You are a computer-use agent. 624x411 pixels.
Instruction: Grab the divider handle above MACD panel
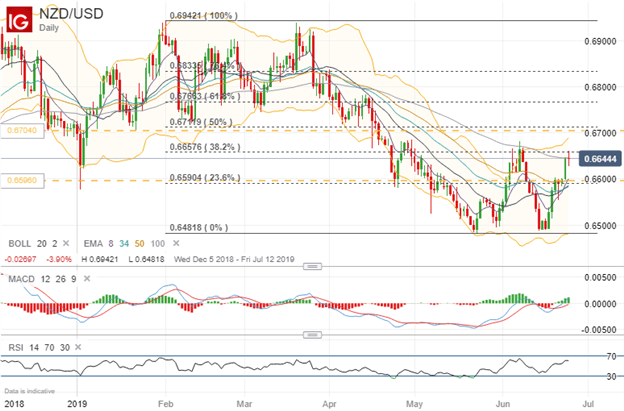(312, 266)
